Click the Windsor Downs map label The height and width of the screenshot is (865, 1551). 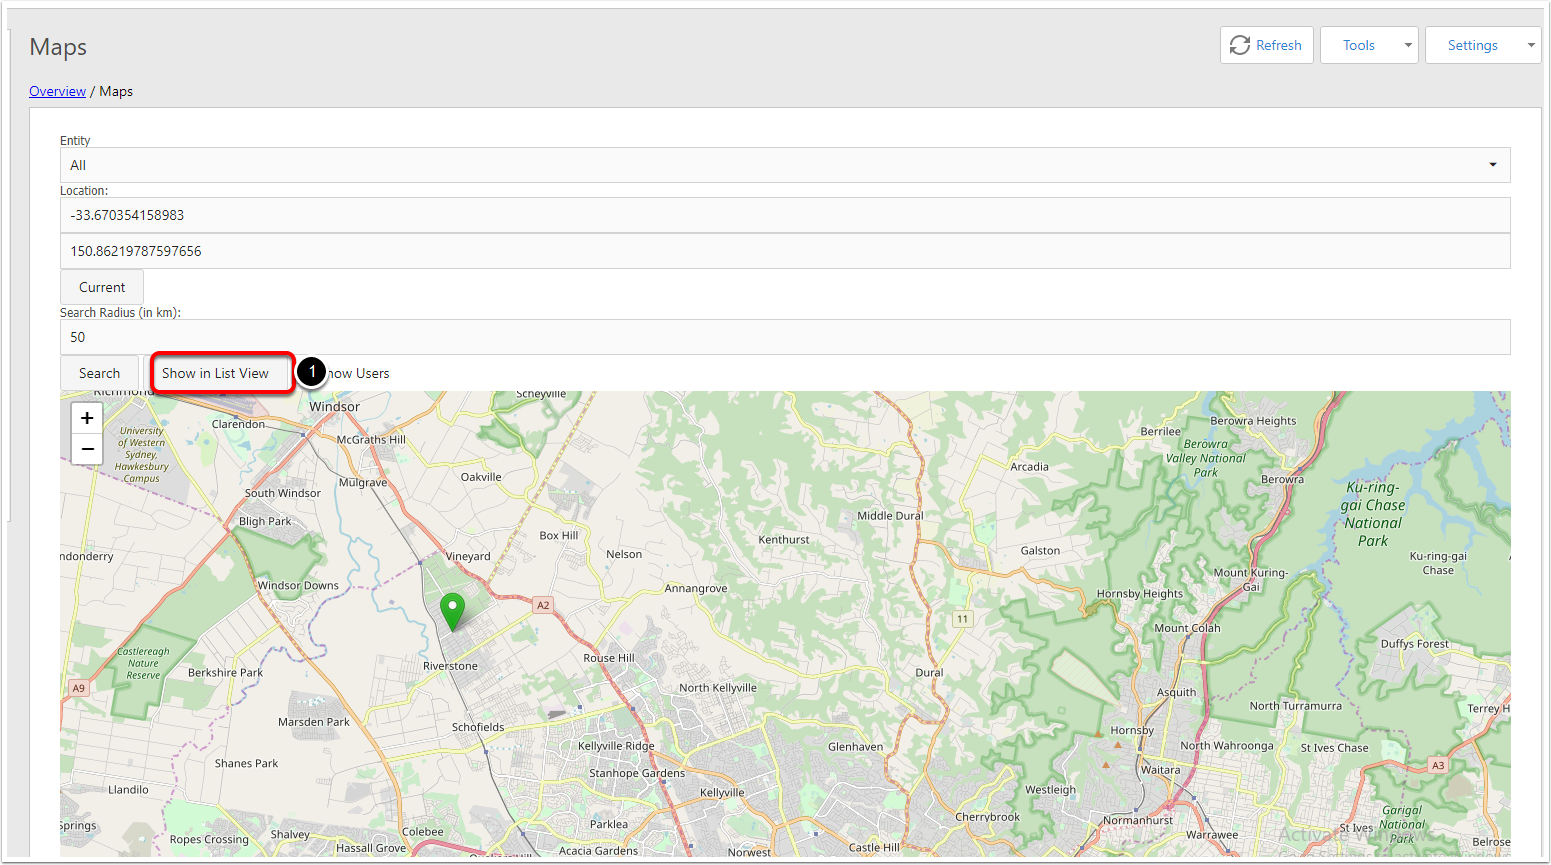(298, 586)
